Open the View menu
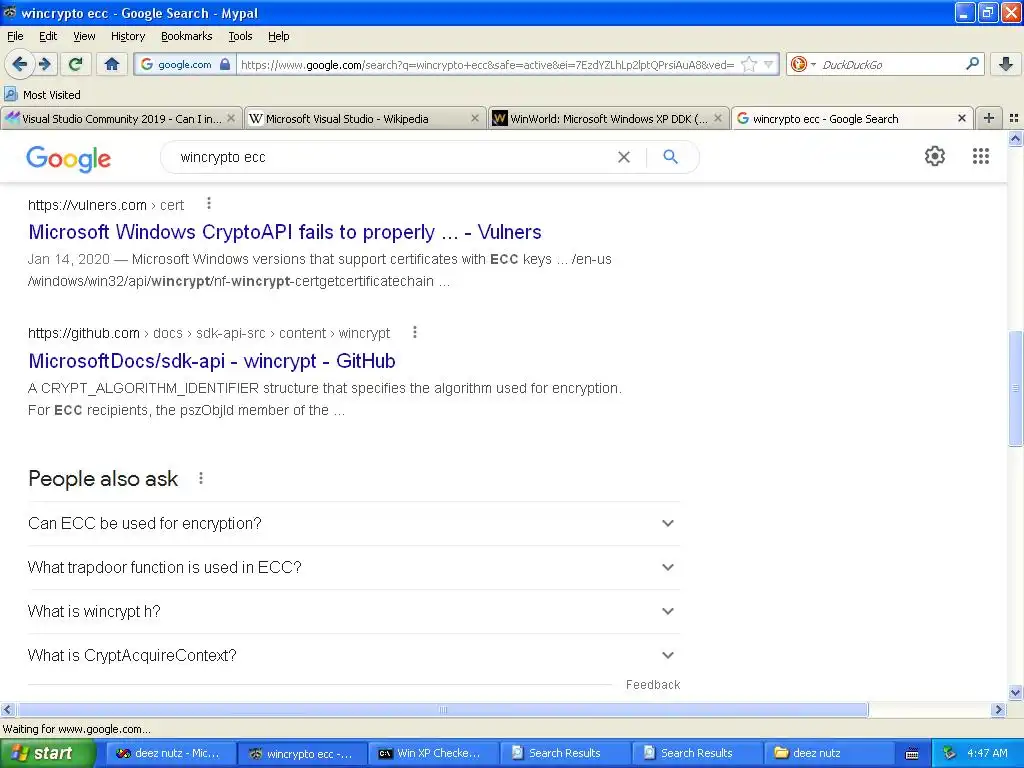Screen dimensions: 1024x768 (84, 36)
